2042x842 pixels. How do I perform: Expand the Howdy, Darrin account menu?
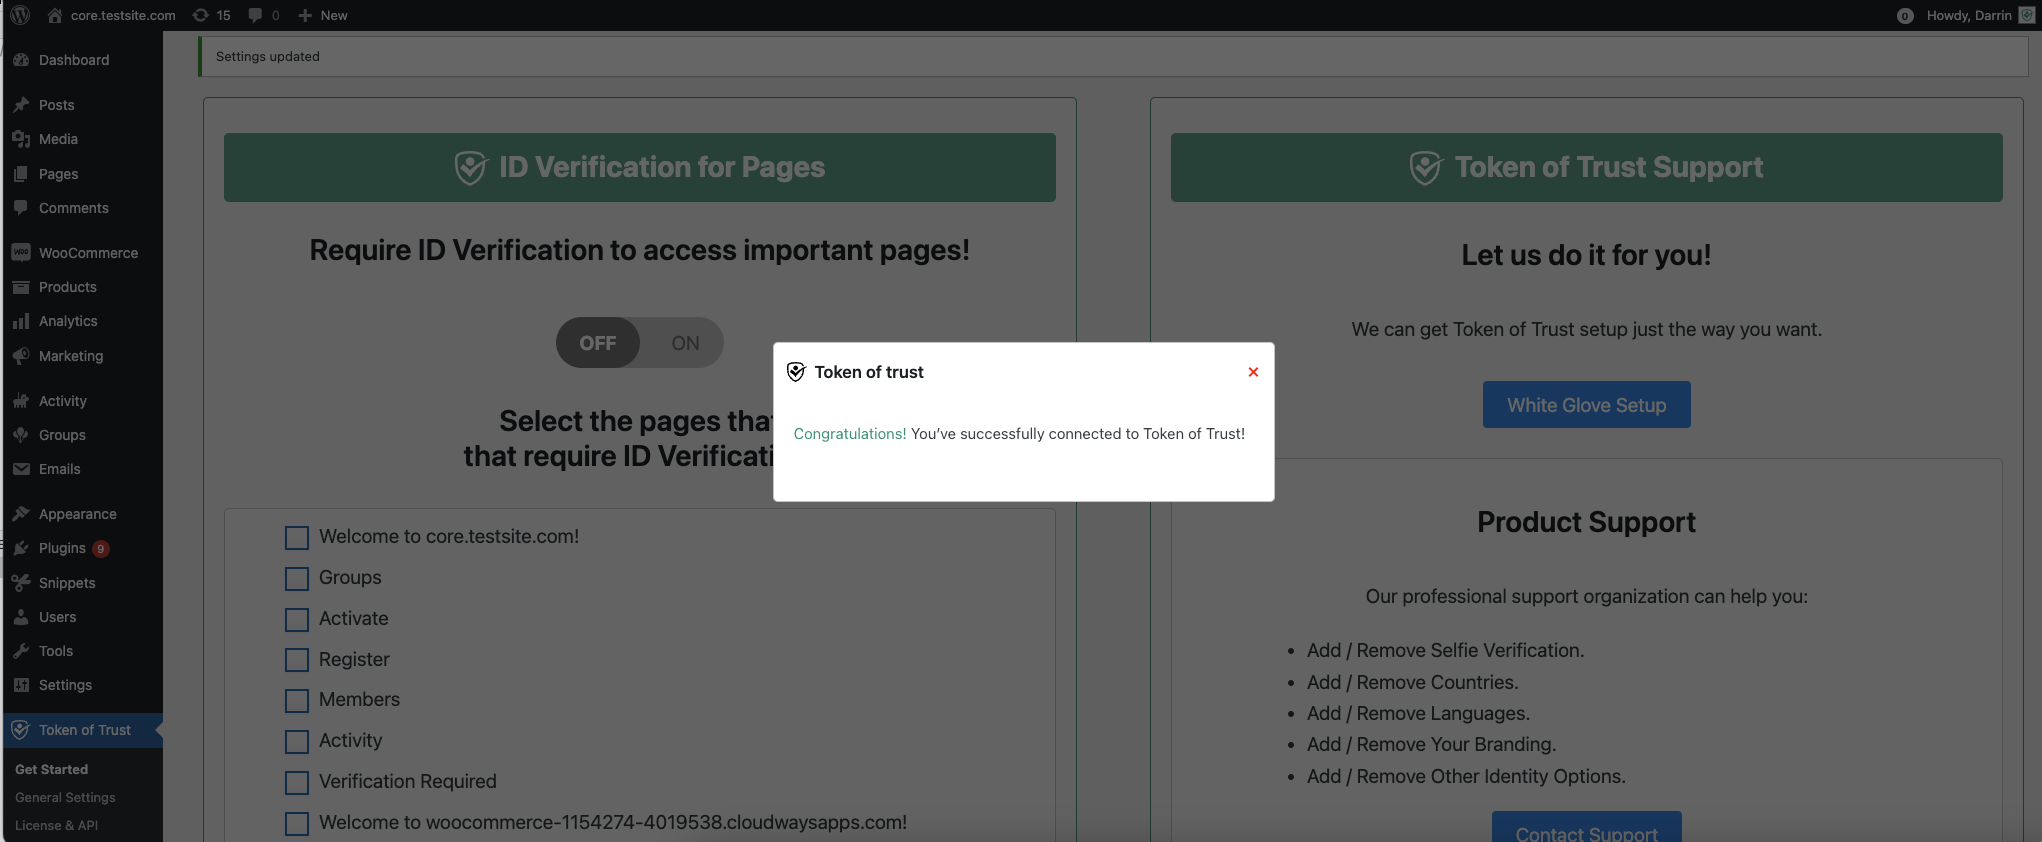tap(1968, 15)
